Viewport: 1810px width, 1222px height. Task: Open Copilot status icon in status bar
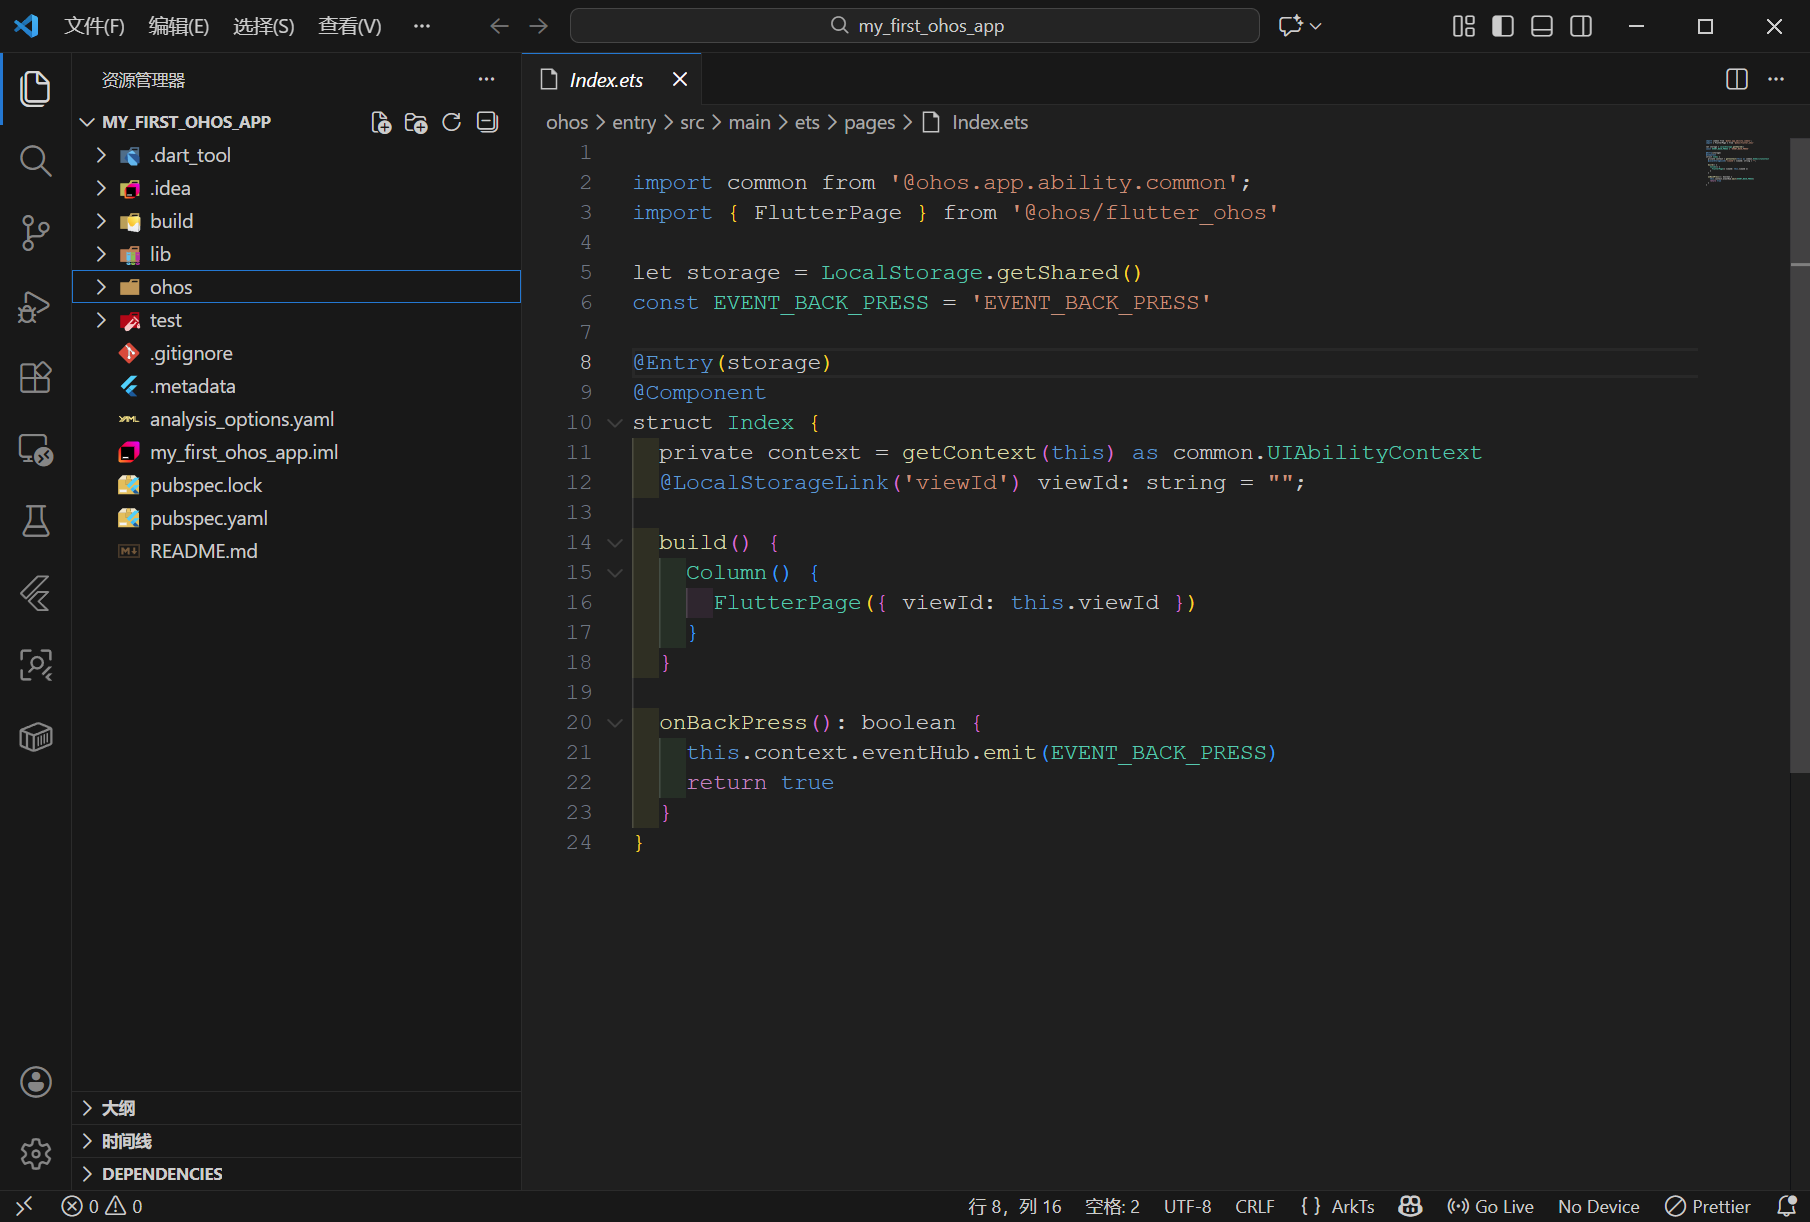(x=1411, y=1206)
